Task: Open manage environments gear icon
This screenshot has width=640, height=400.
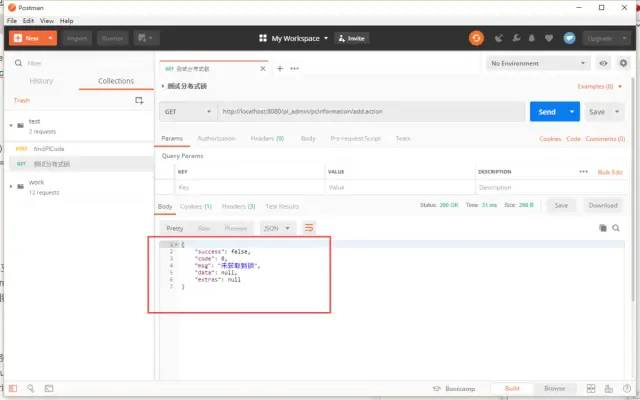Action: click(623, 63)
